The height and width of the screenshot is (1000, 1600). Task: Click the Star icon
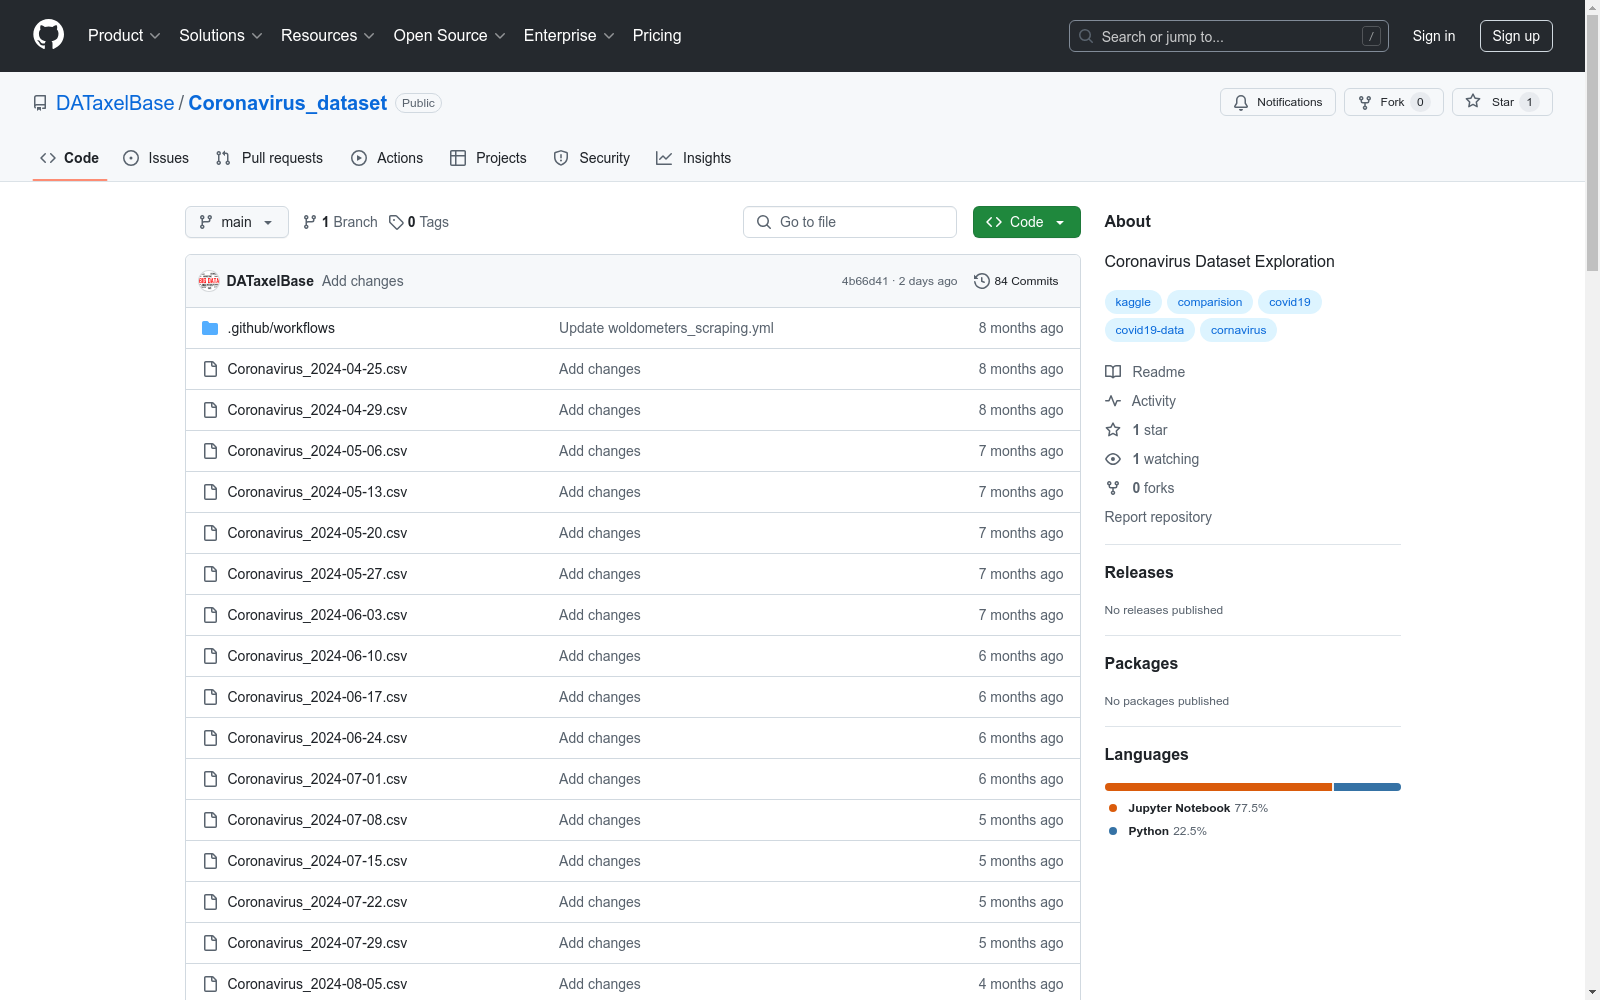pos(1473,101)
